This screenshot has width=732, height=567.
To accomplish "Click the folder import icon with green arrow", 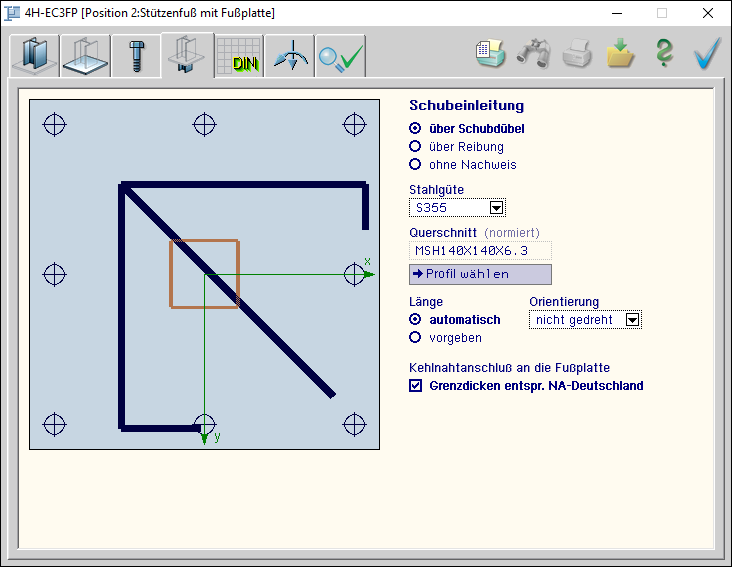I will pos(621,54).
